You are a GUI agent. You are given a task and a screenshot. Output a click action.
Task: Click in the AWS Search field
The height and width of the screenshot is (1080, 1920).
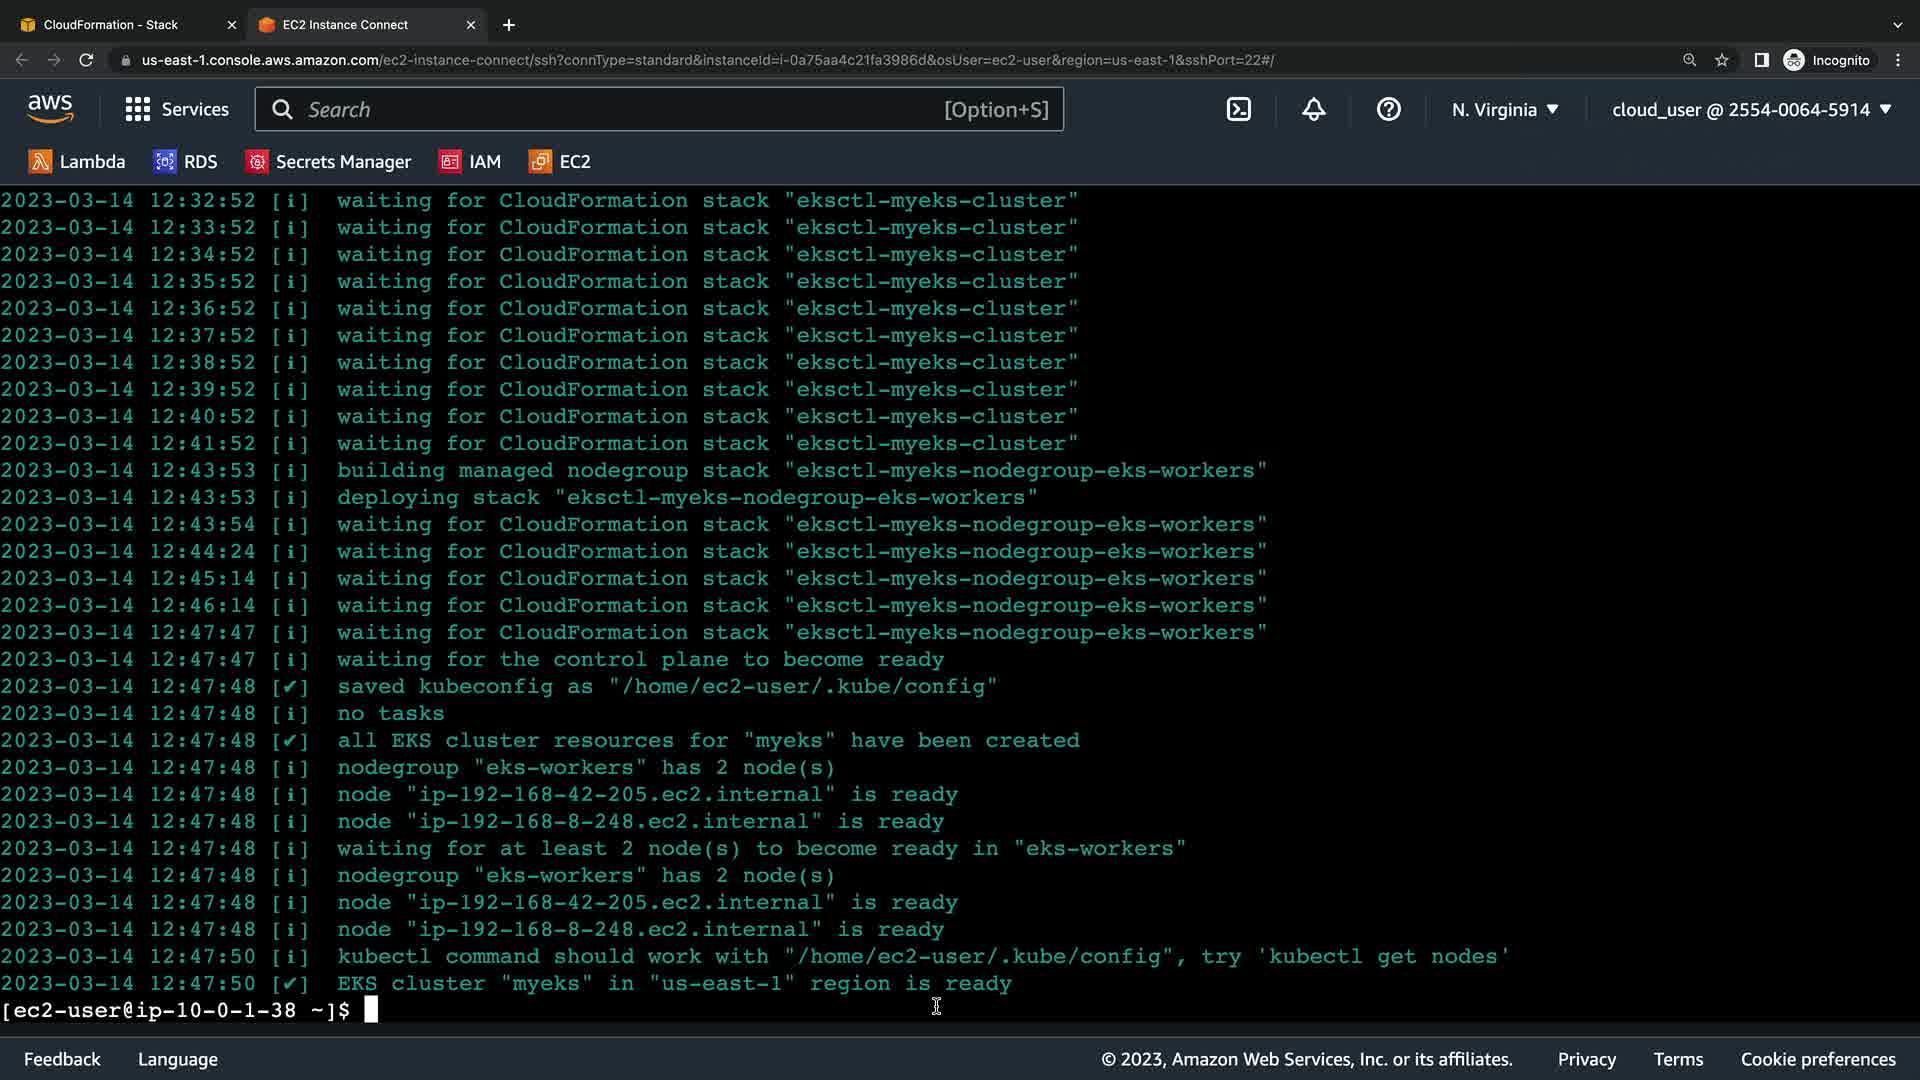tap(620, 109)
